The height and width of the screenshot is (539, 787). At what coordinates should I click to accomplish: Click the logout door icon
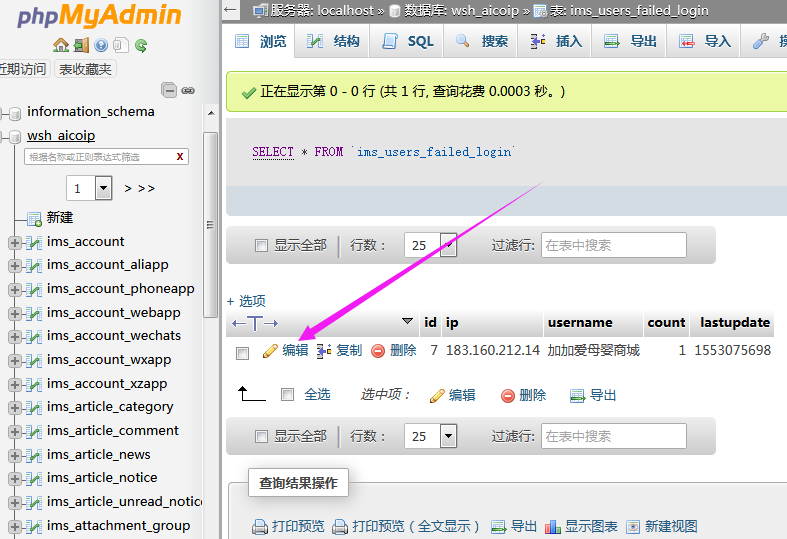[x=81, y=45]
